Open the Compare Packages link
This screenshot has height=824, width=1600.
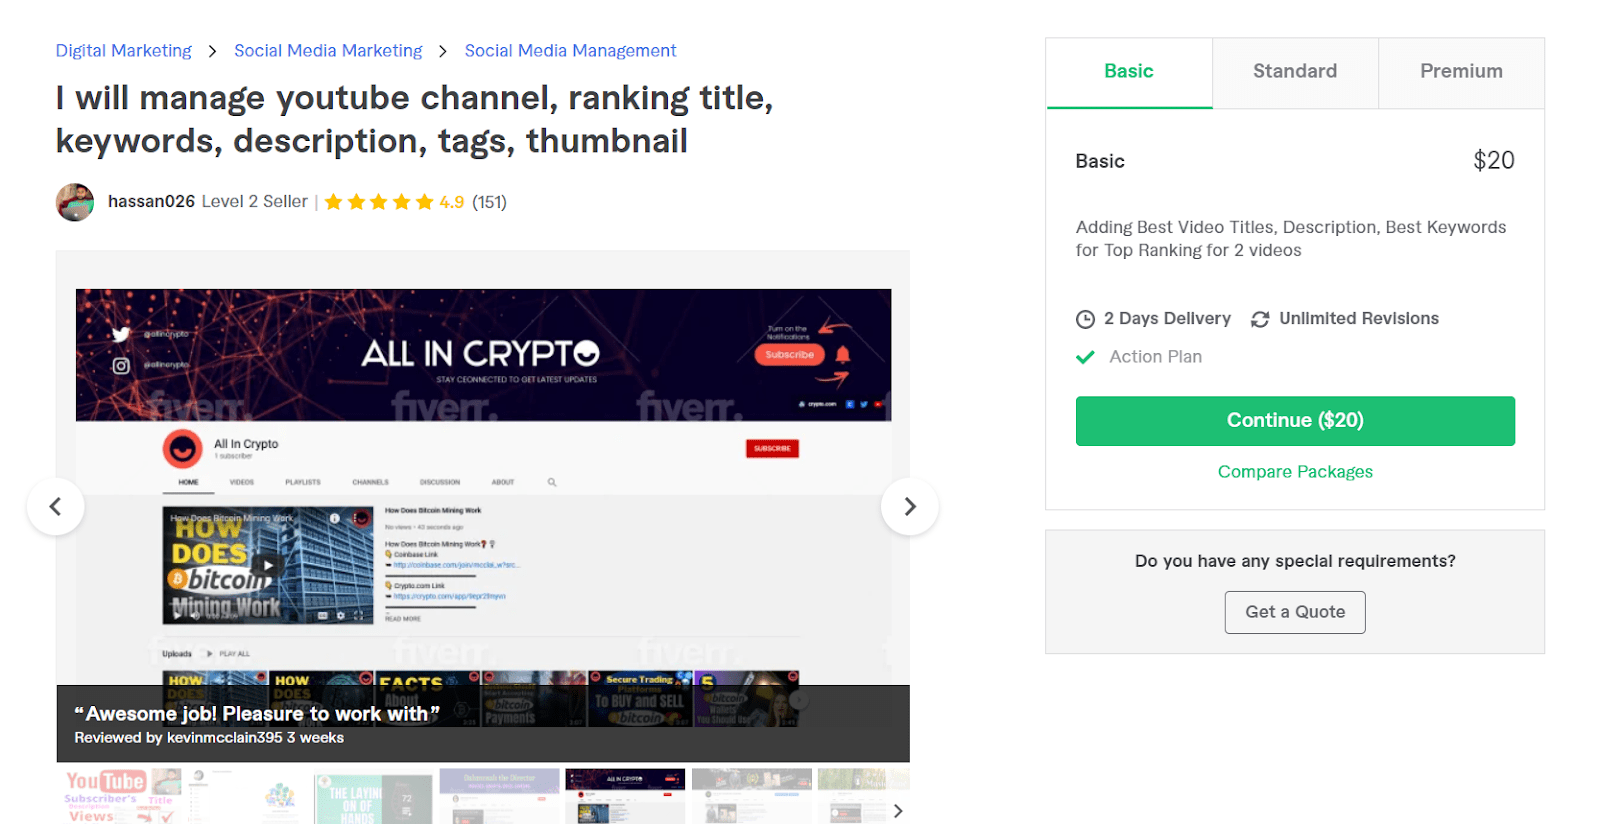1295,472
